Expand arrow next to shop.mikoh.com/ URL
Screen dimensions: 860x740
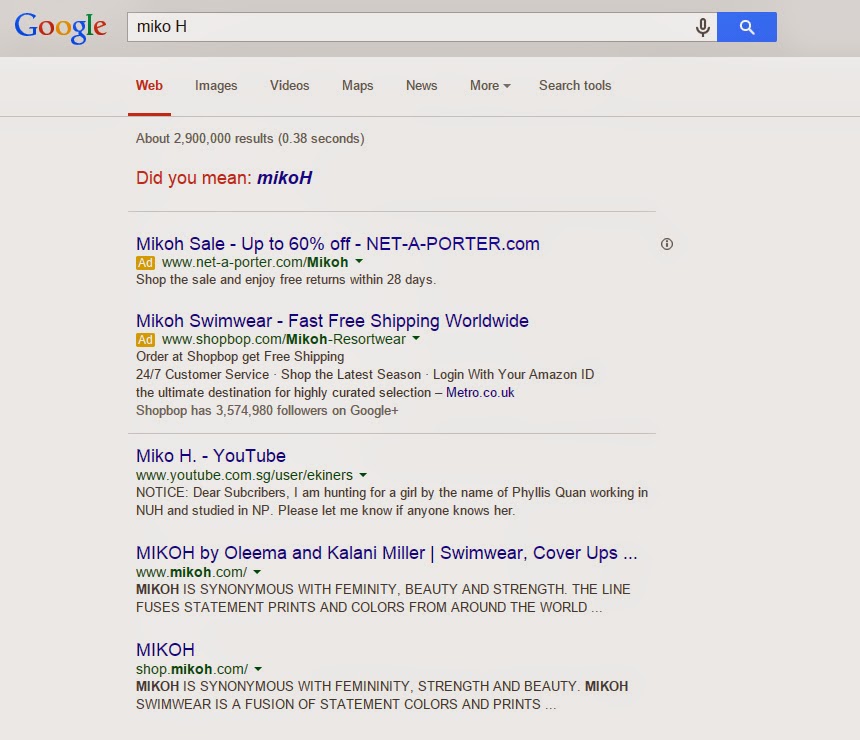click(x=258, y=669)
